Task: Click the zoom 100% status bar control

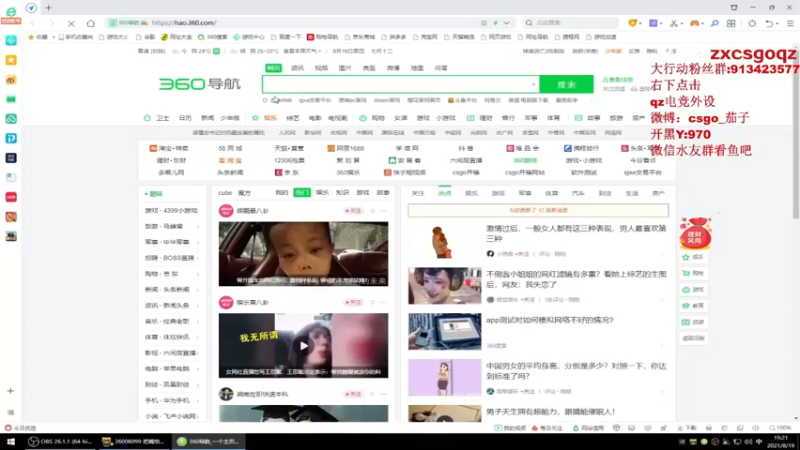Action: click(x=780, y=428)
